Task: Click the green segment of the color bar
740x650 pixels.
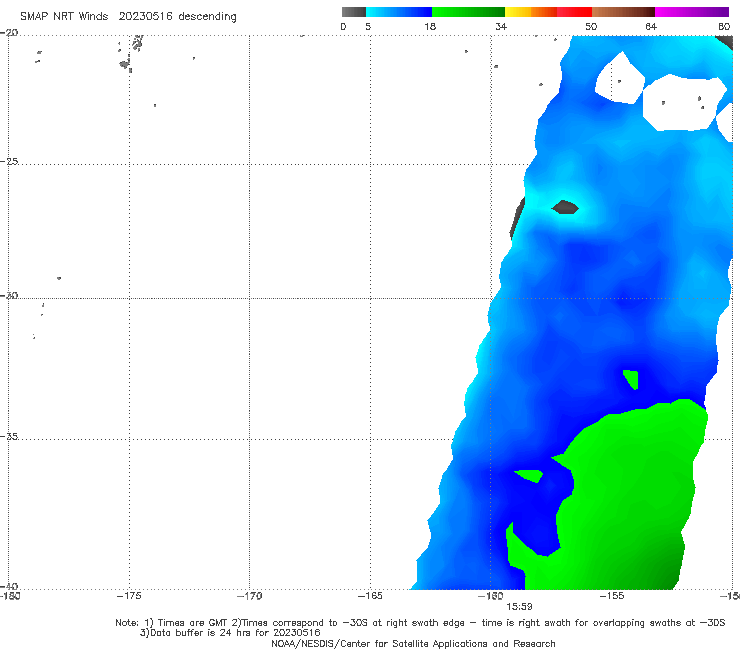Action: coord(468,12)
